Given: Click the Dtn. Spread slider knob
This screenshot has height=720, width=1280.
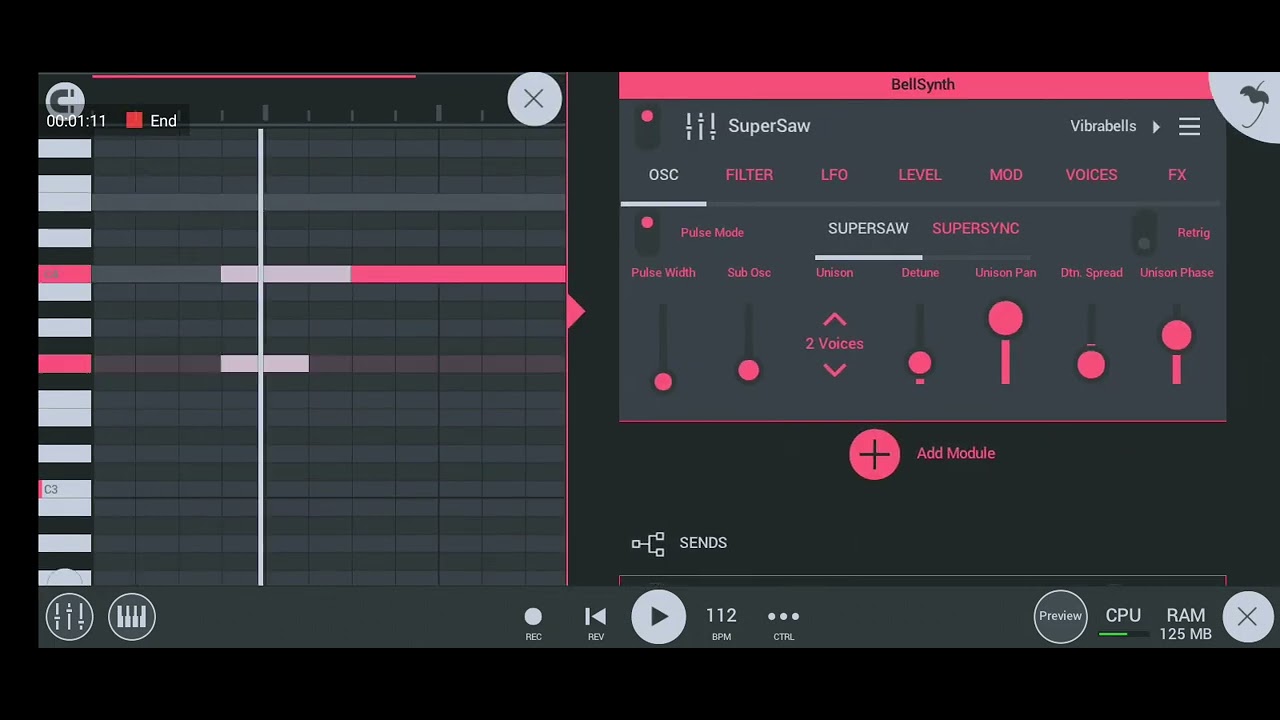Looking at the screenshot, I should point(1091,365).
